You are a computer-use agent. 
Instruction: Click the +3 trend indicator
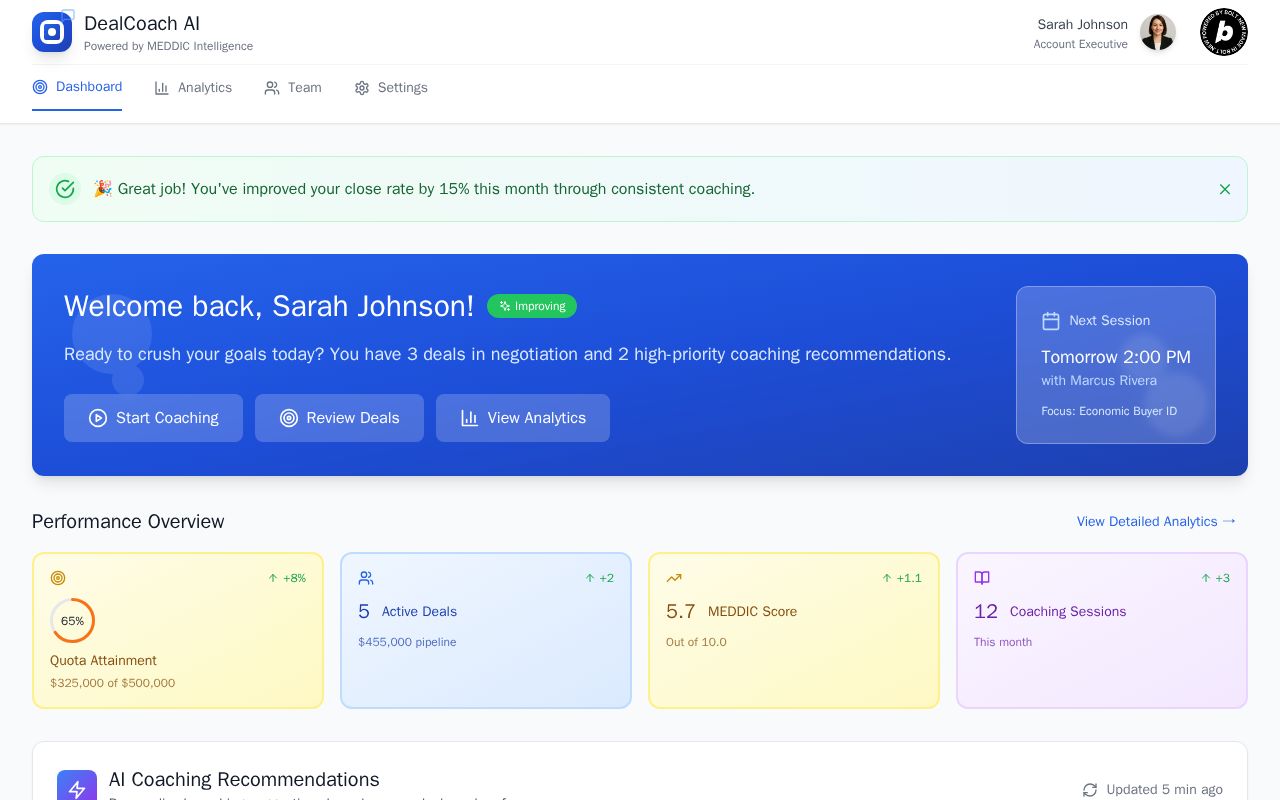[1215, 578]
